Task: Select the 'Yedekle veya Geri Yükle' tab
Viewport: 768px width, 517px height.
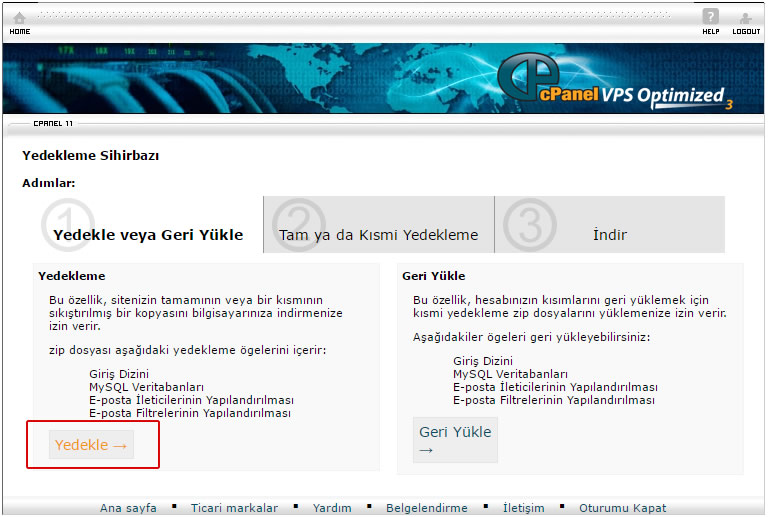Action: point(148,236)
